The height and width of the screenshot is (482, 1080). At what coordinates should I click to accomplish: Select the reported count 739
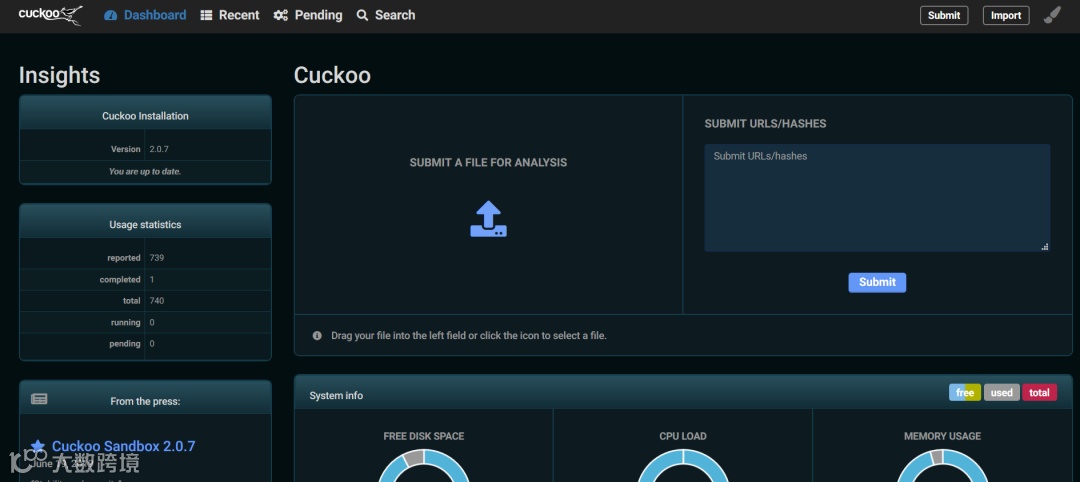point(156,258)
